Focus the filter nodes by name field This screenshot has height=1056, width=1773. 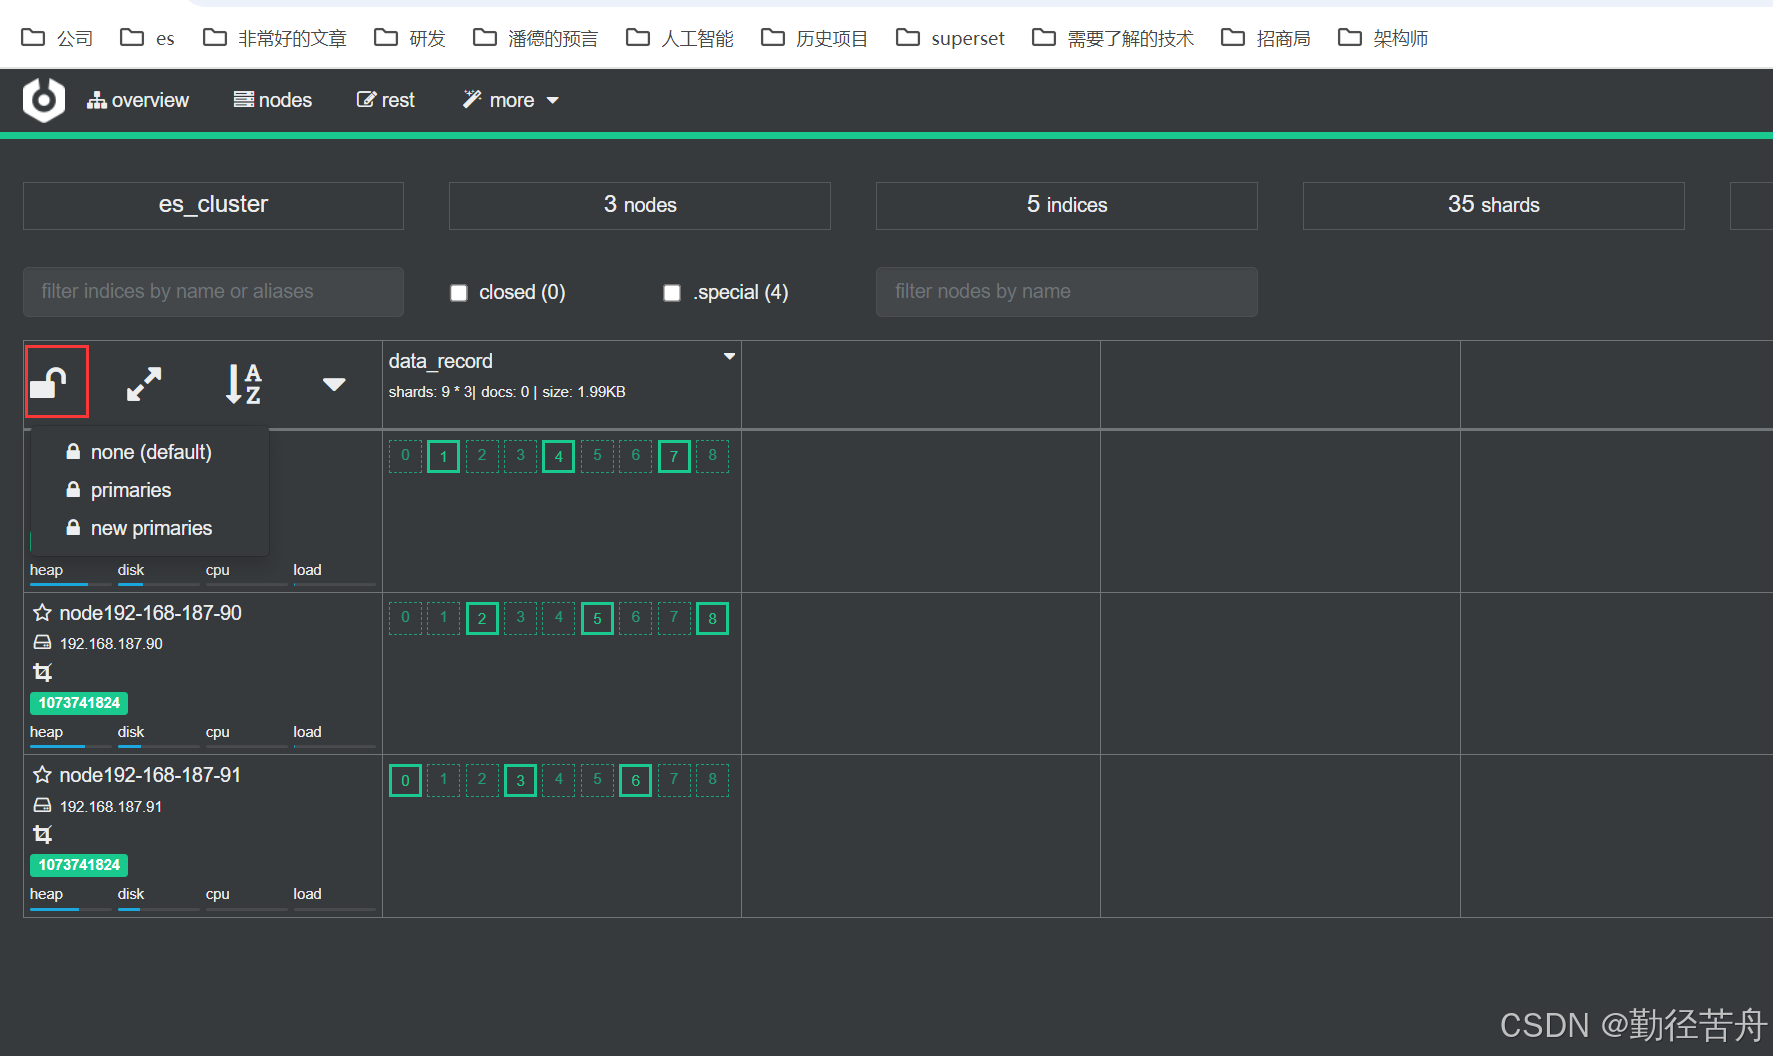pos(1067,292)
